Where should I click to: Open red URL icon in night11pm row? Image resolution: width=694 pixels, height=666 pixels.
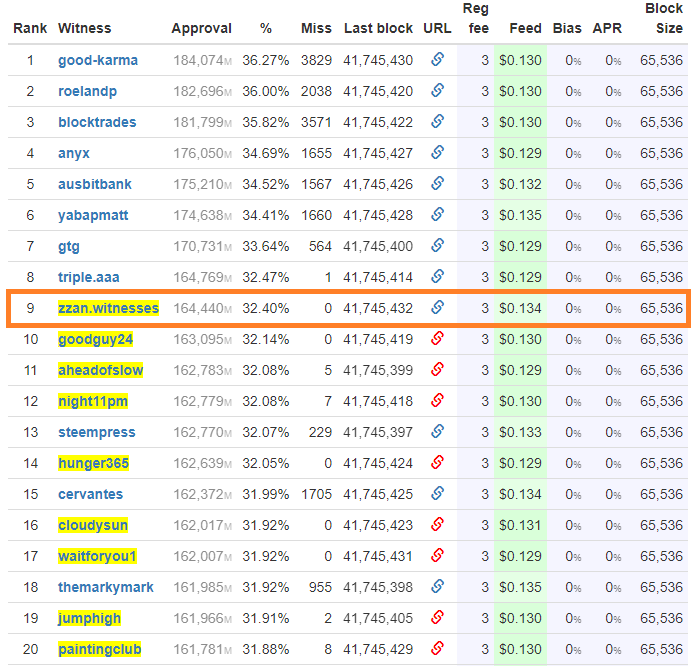(x=437, y=401)
